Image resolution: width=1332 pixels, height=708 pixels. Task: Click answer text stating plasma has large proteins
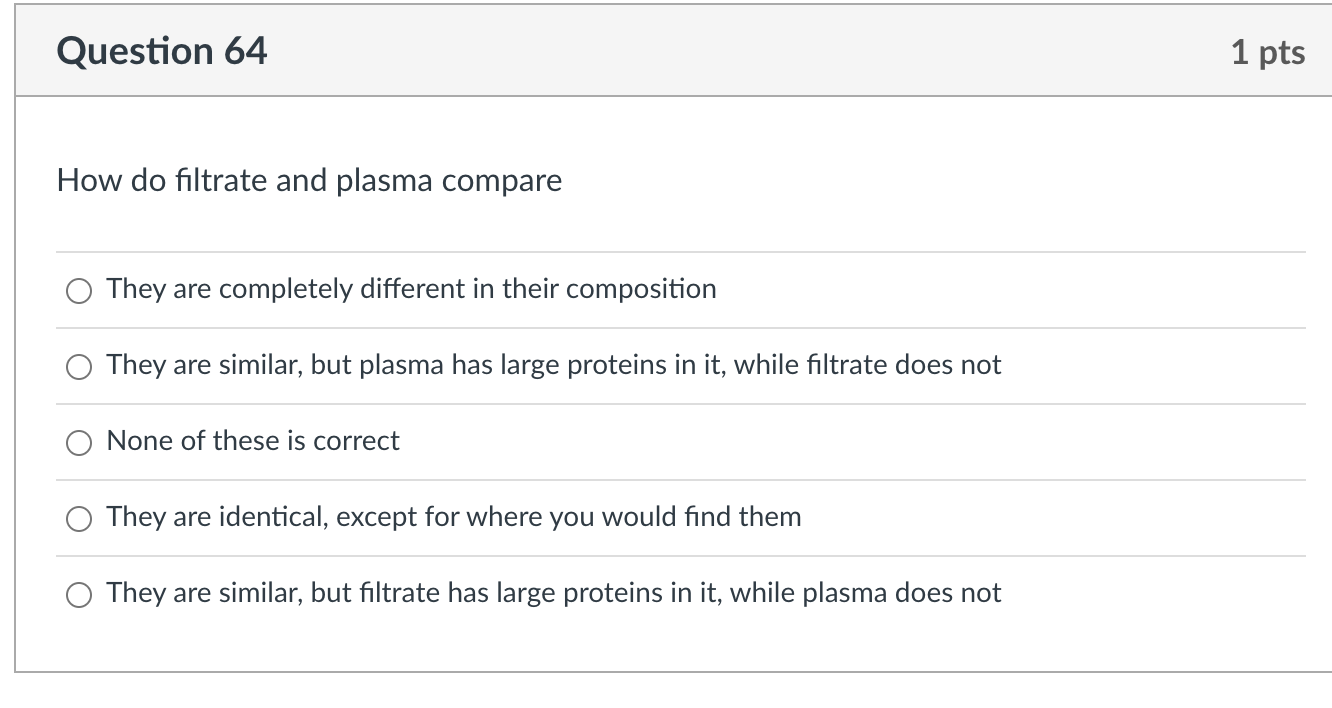[553, 365]
